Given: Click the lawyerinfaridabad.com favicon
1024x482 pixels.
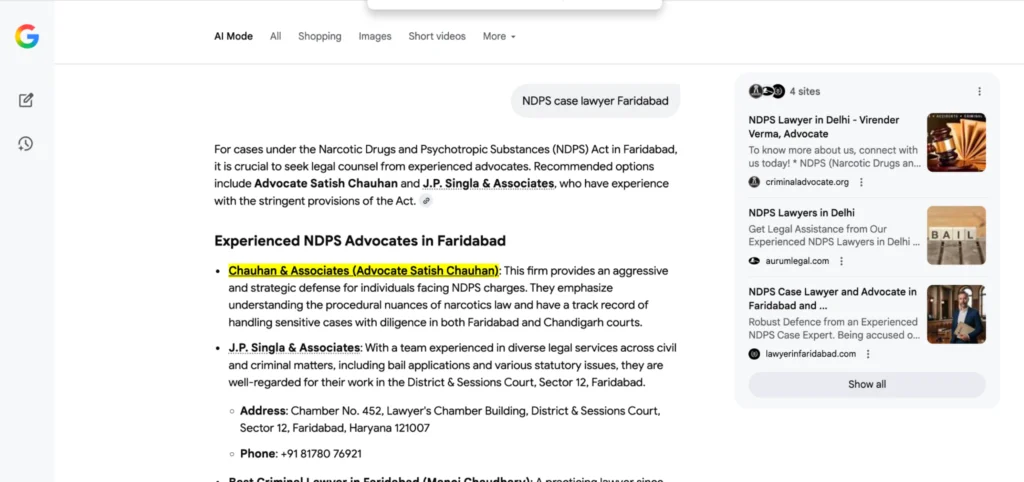Looking at the screenshot, I should click(754, 354).
